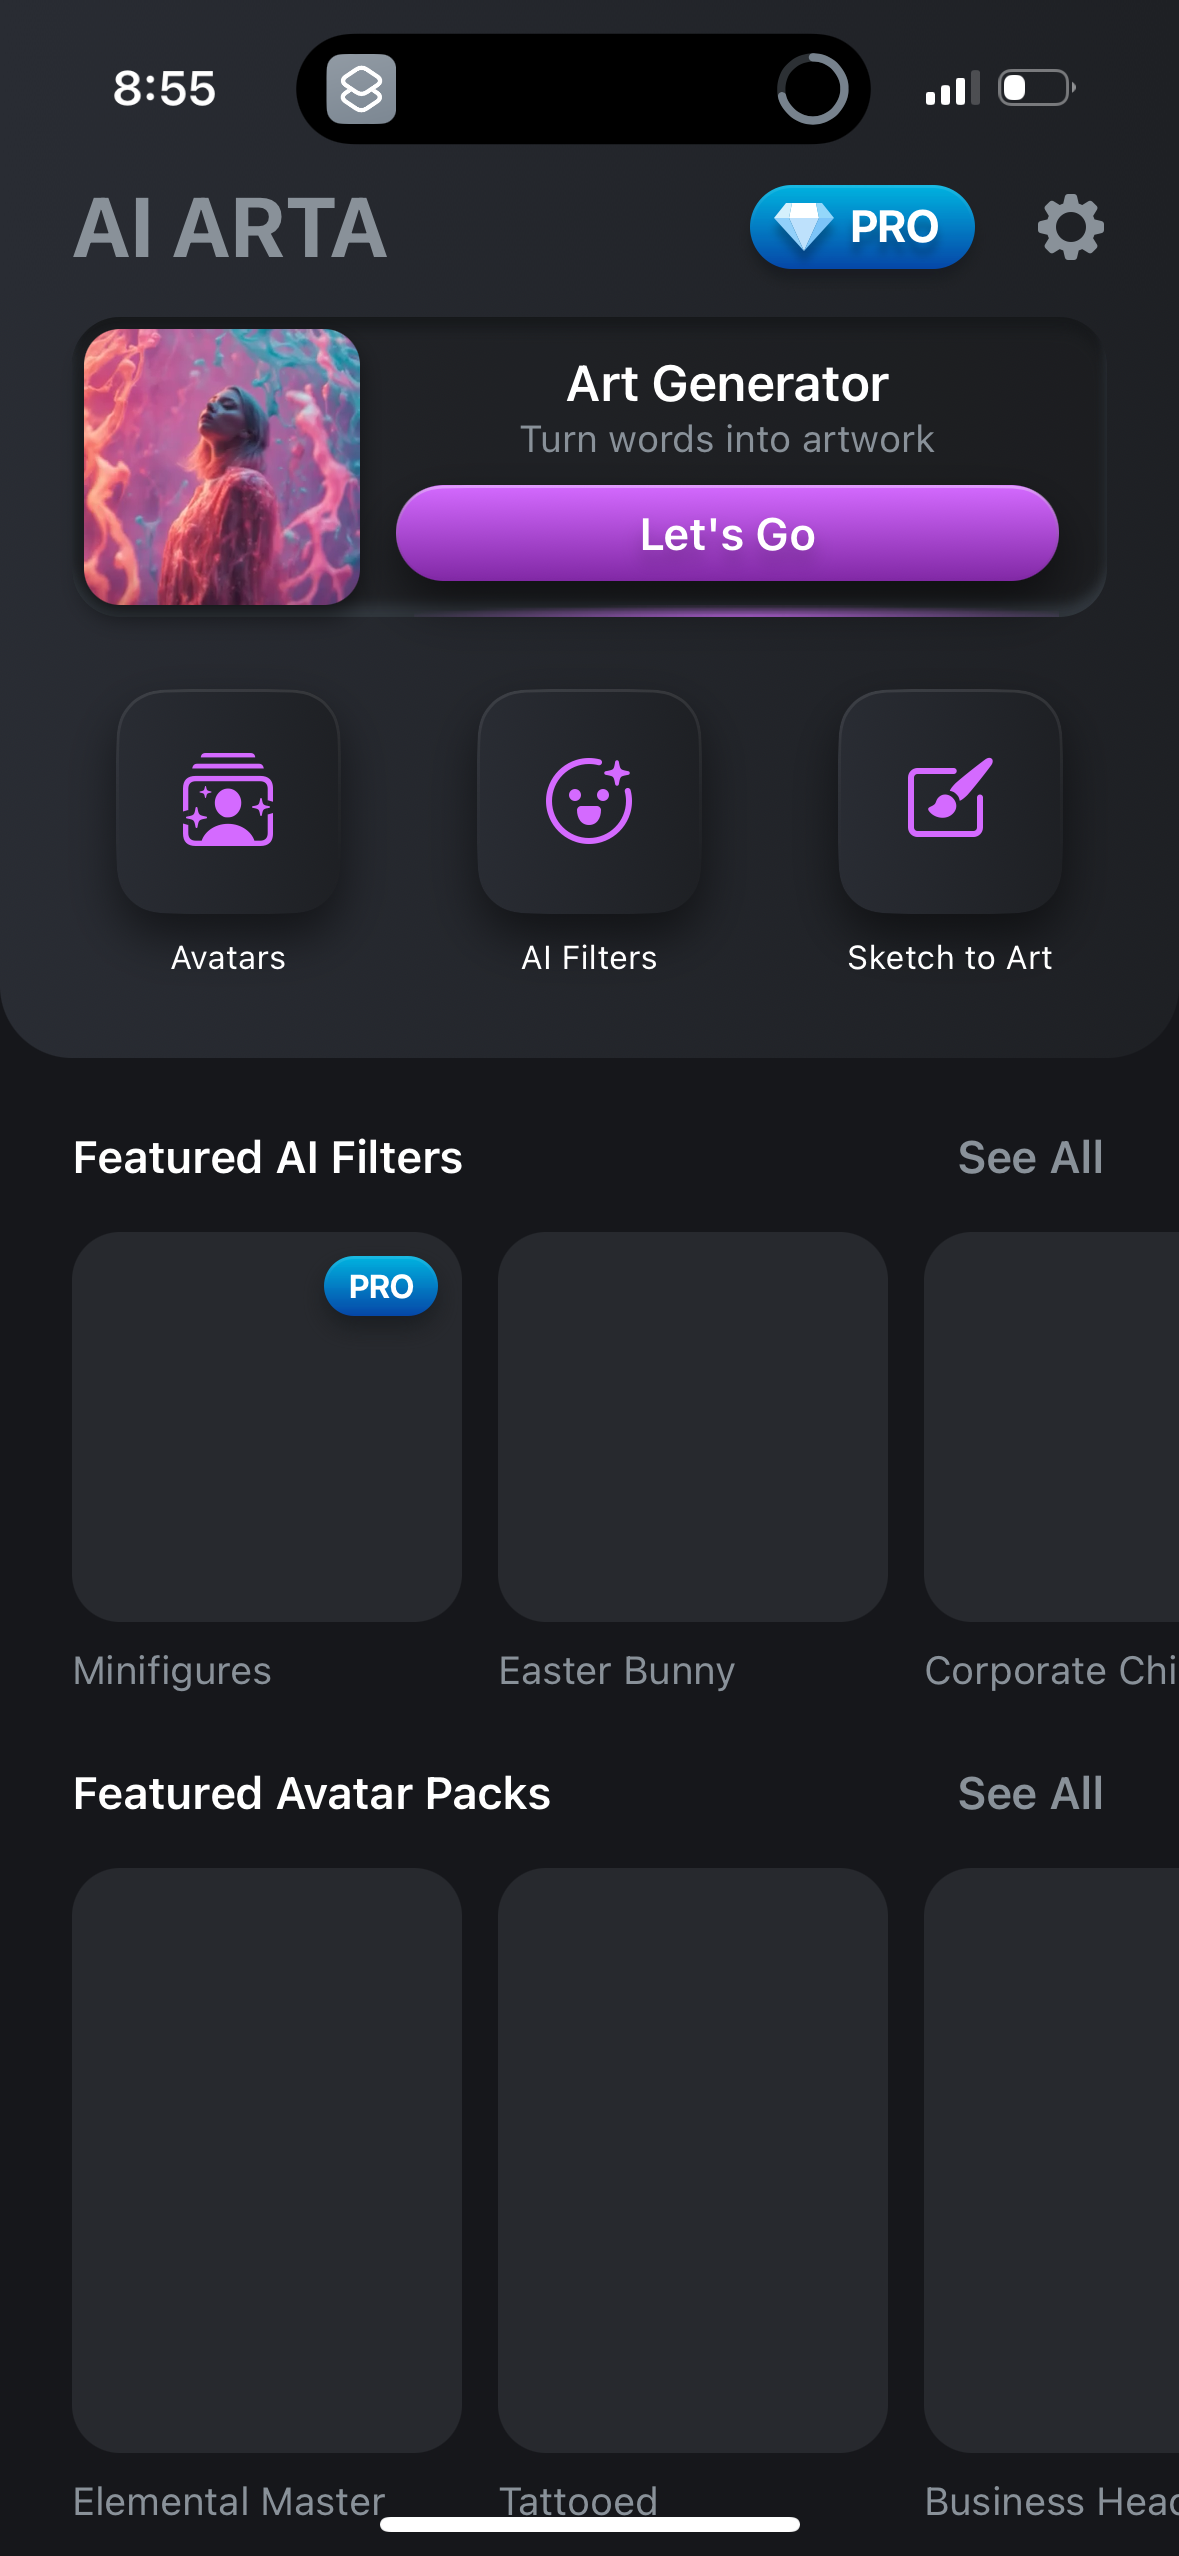Tap the PRO badge on the Minifigures filter
Screen dimensions: 1179x2556
coord(381,1286)
